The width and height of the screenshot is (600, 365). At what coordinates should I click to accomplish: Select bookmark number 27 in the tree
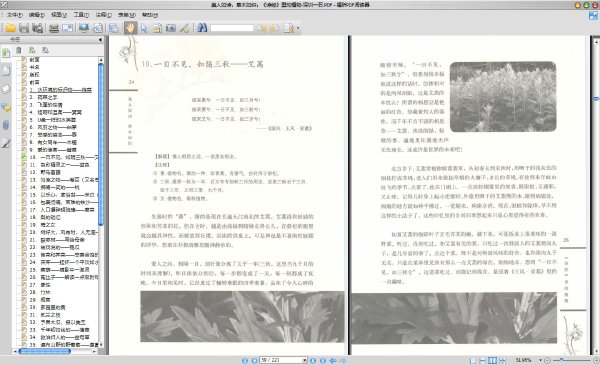pyautogui.click(x=40, y=285)
